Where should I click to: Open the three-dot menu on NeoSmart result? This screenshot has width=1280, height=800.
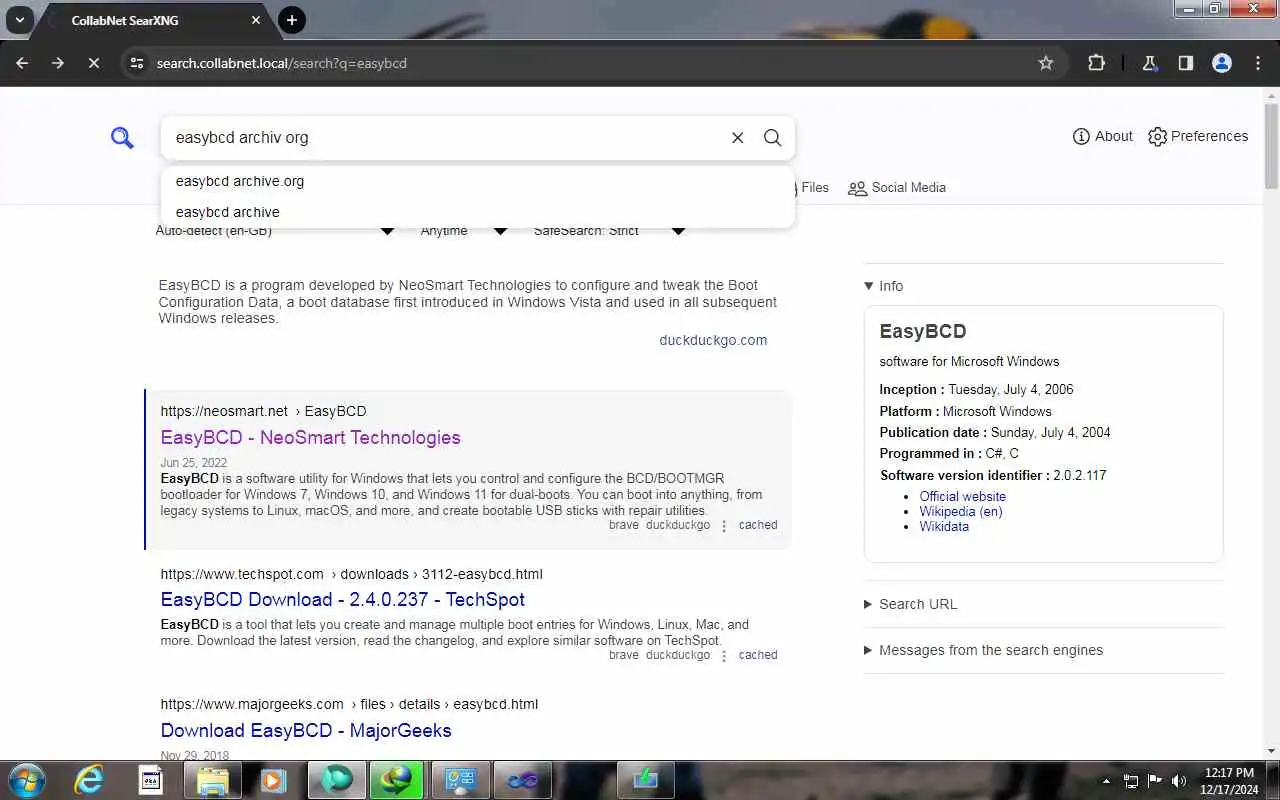(x=725, y=526)
